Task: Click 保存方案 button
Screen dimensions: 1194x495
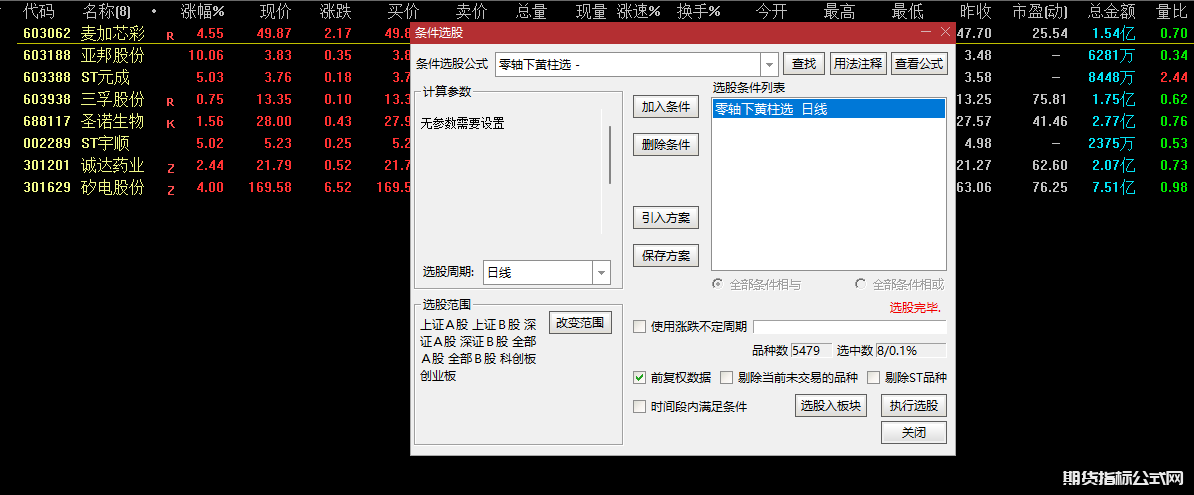Action: [x=666, y=255]
